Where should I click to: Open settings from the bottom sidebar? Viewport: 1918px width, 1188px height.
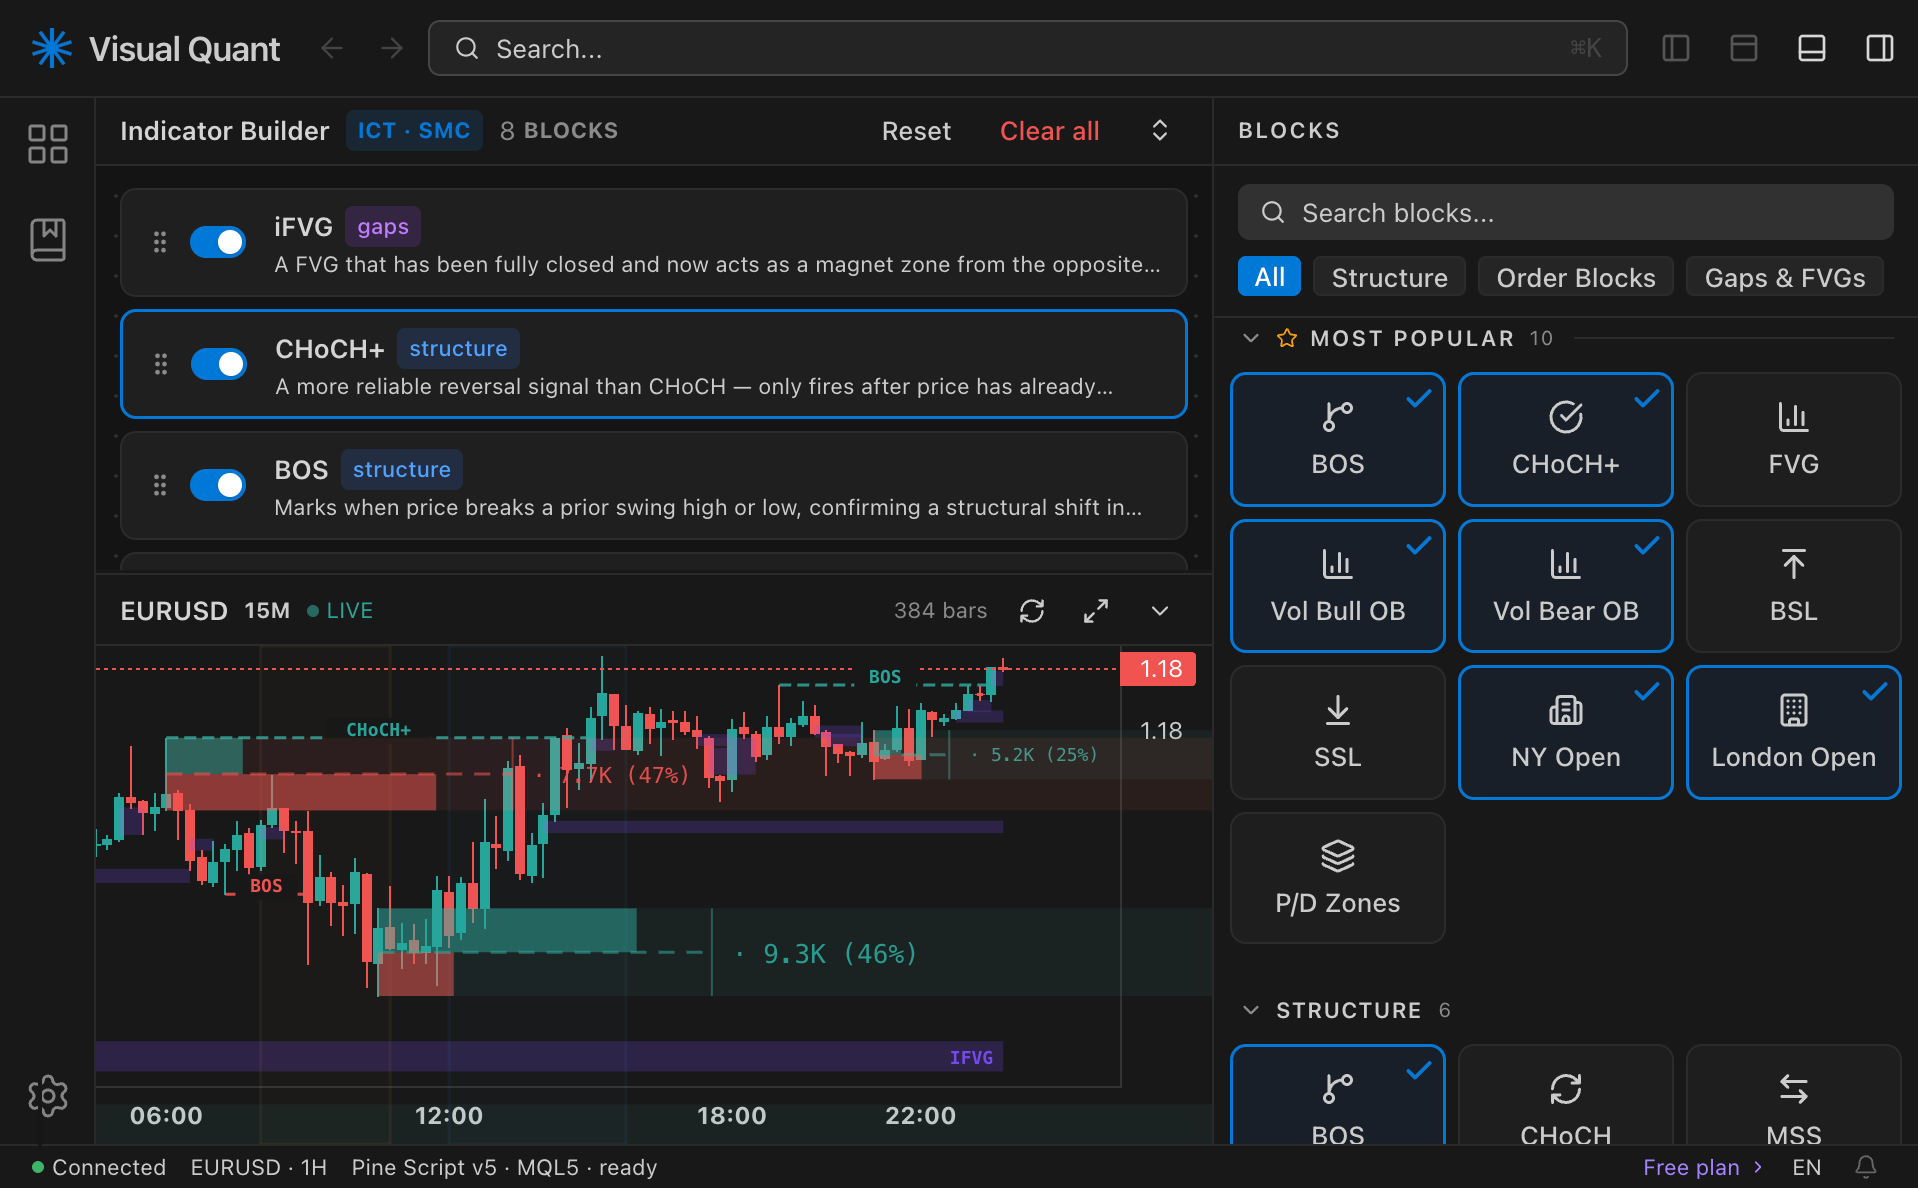(x=47, y=1095)
